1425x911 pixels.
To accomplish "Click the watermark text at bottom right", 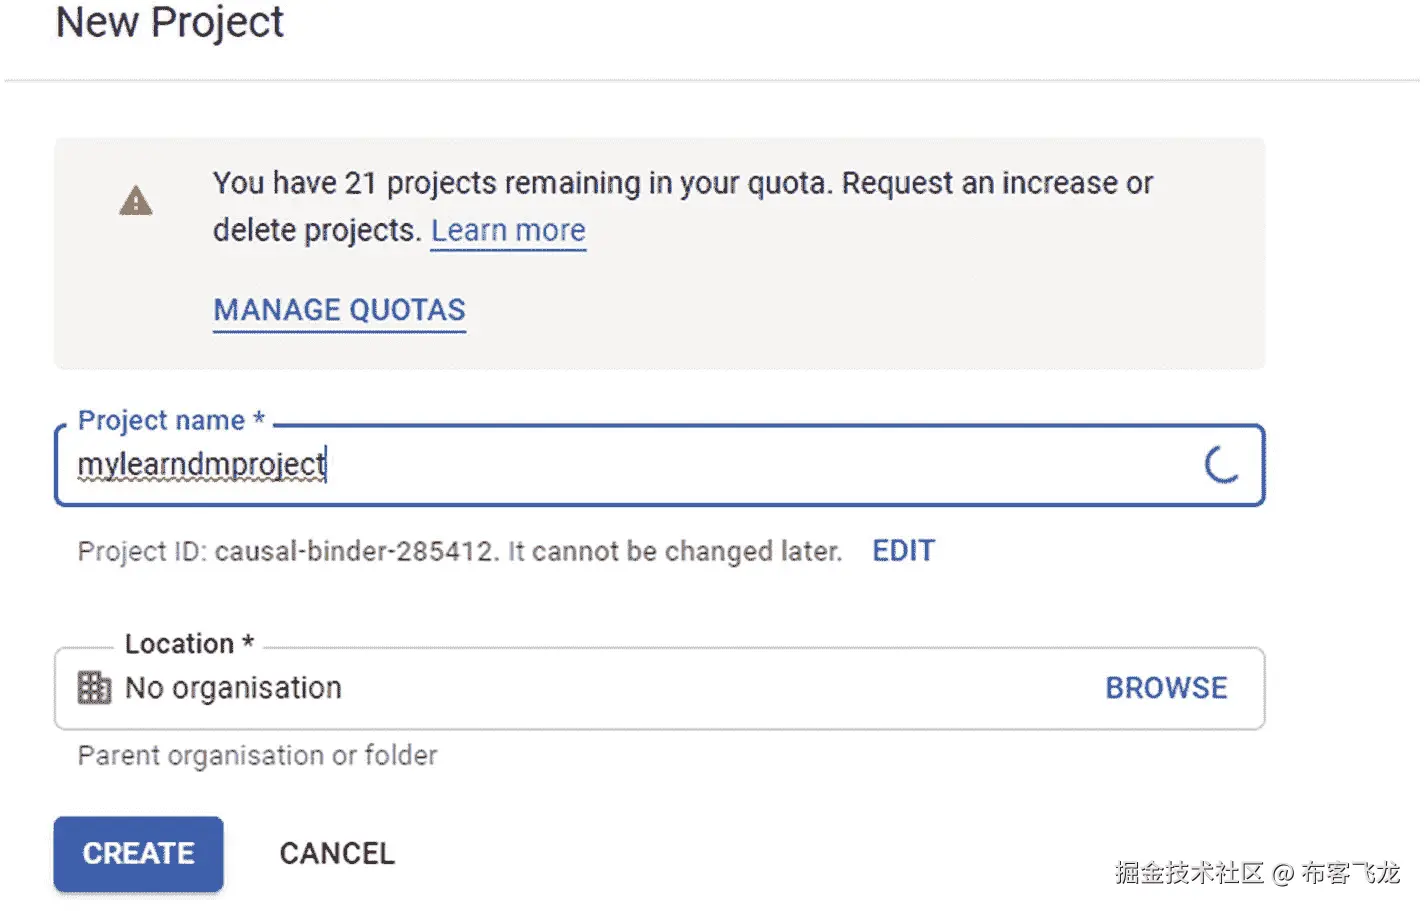I will click(x=1257, y=874).
